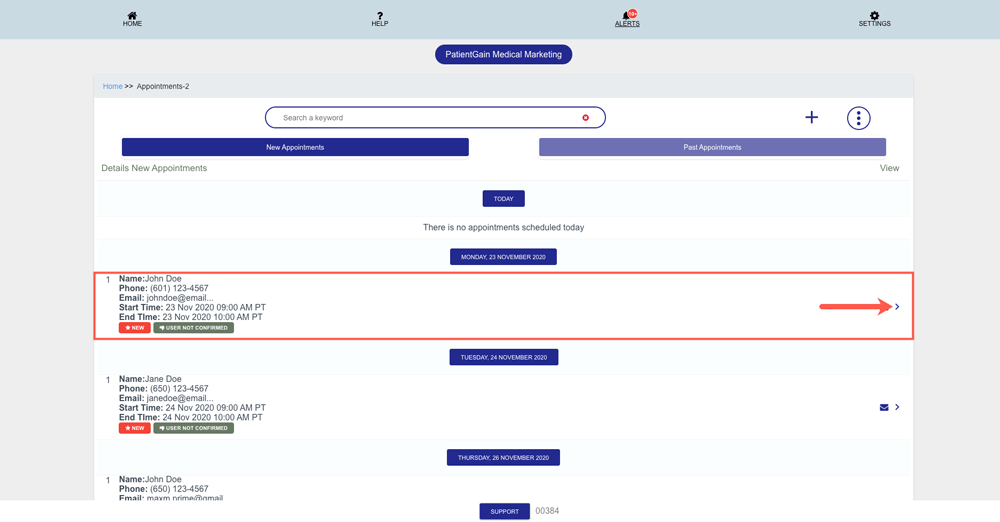
Task: Click Details New Appointments heading
Action: click(x=154, y=168)
